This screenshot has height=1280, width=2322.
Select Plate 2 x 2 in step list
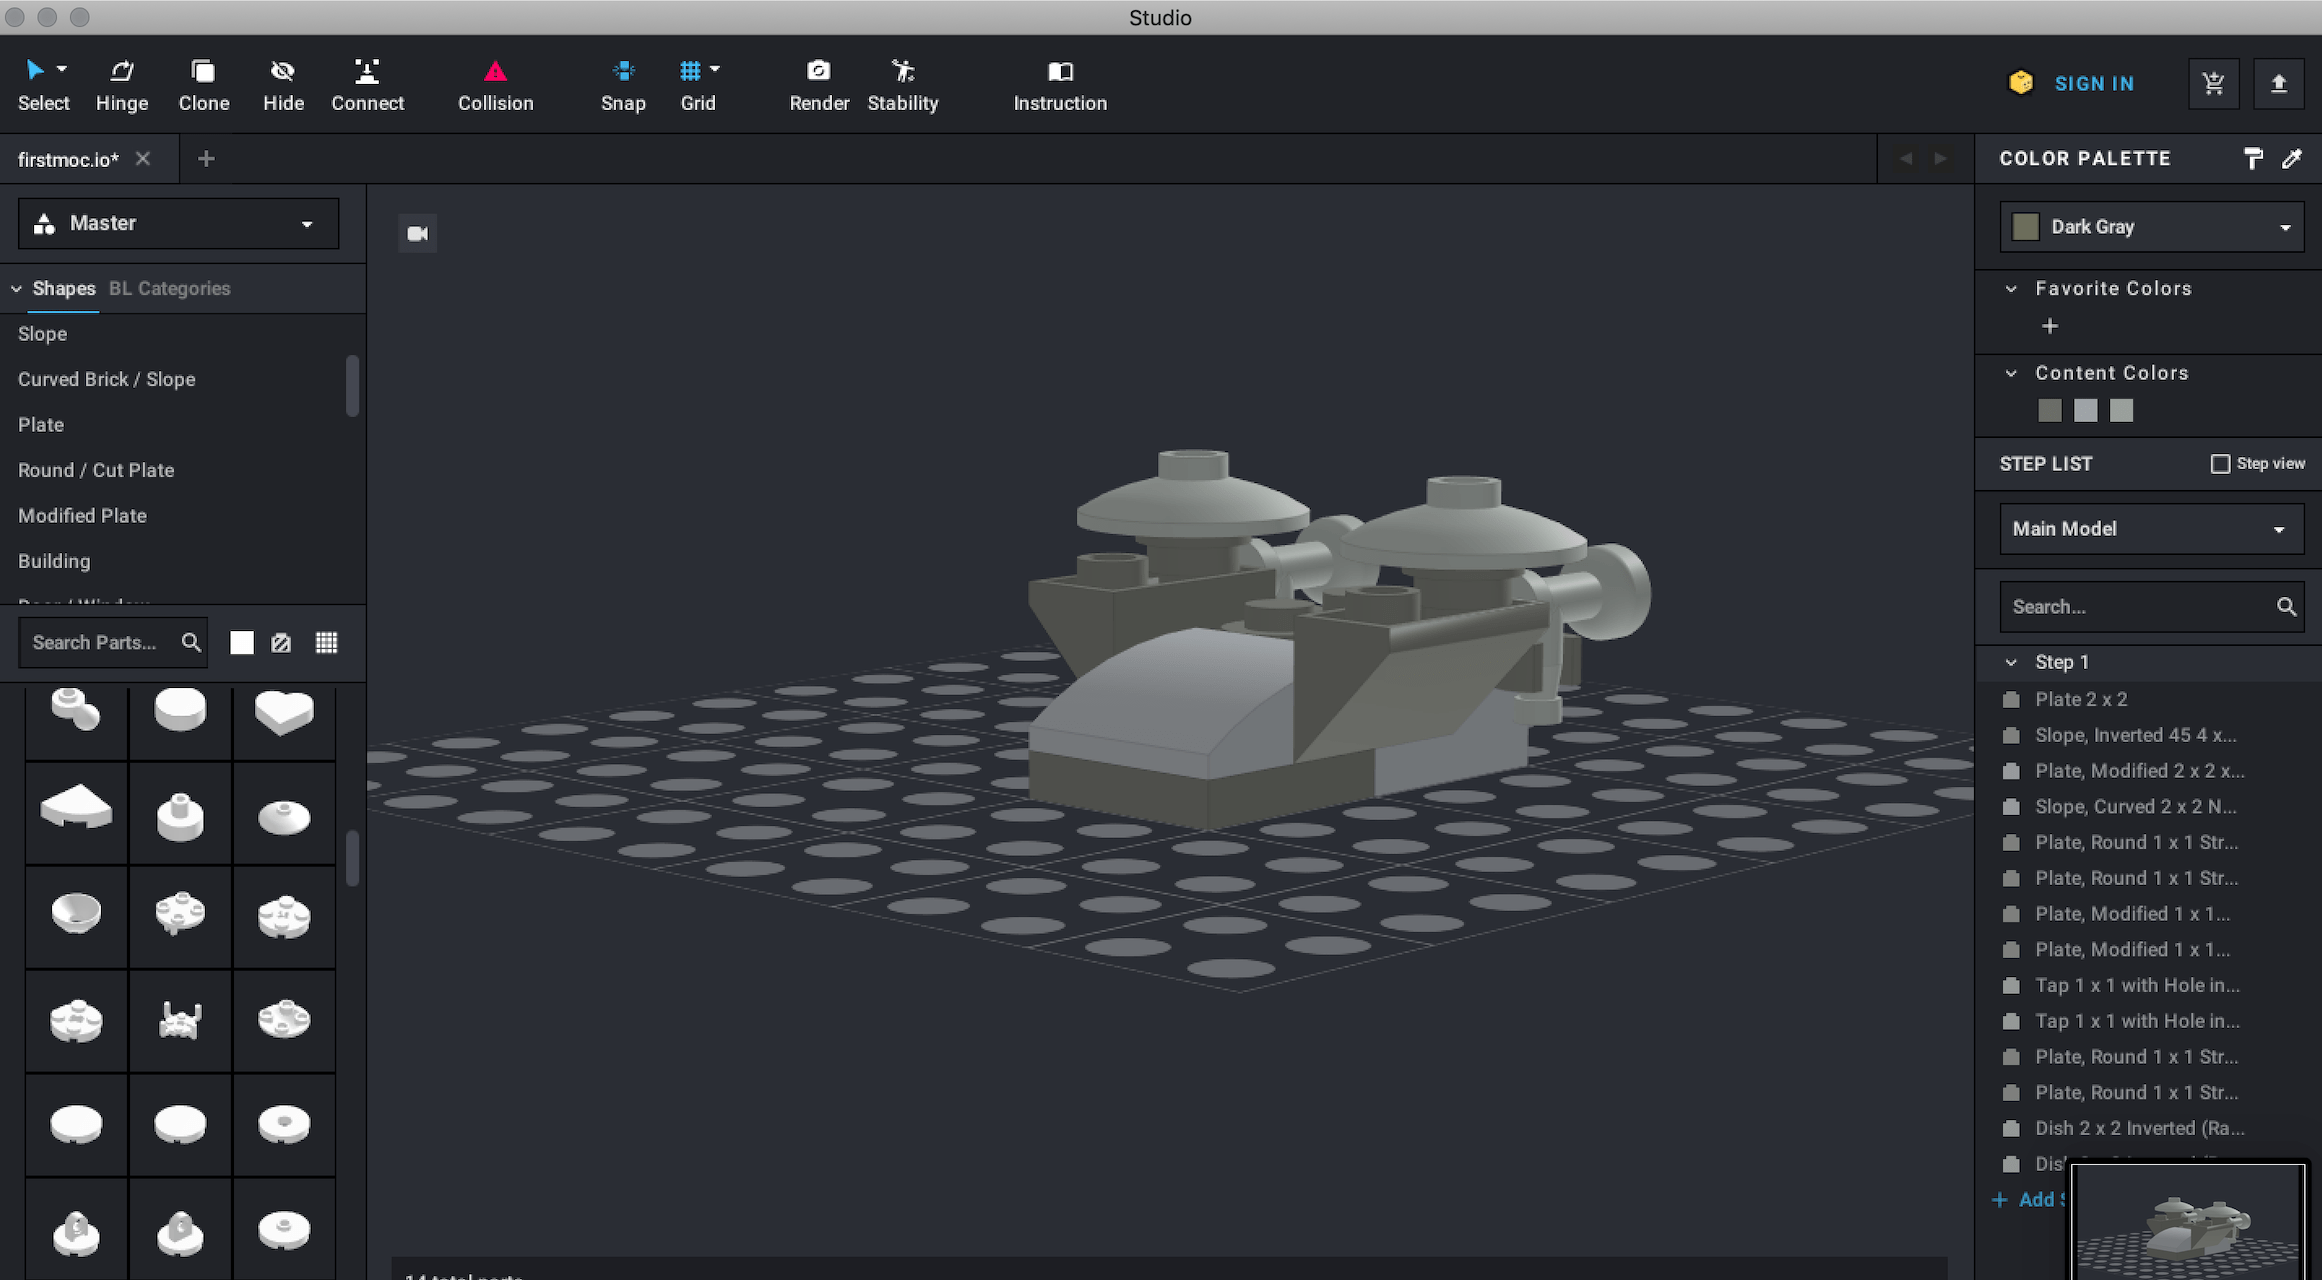2080,699
